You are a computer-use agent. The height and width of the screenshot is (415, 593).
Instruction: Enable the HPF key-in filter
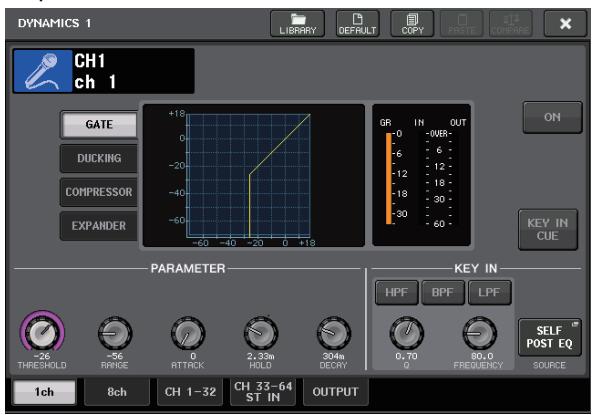pyautogui.click(x=396, y=292)
